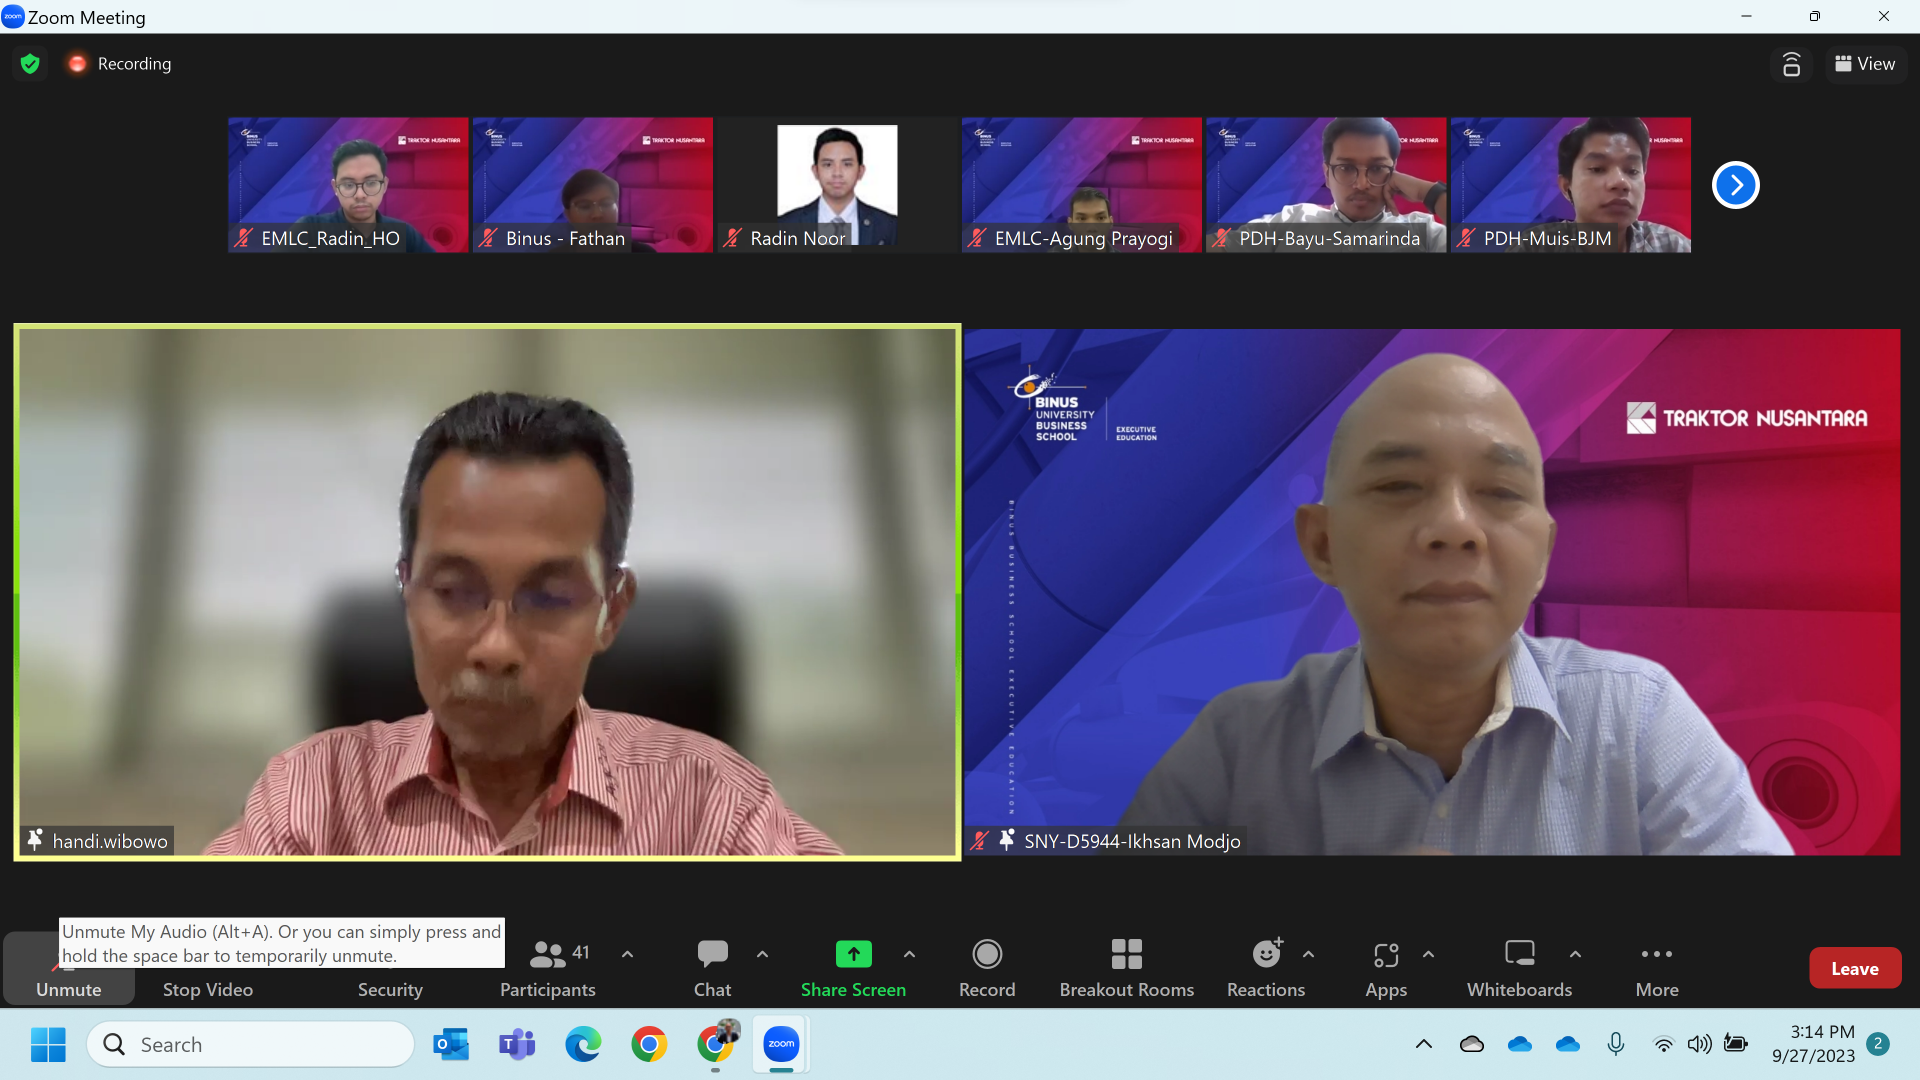The image size is (1920, 1080).
Task: Select the Radin Noor video thumbnail
Action: pyautogui.click(x=837, y=185)
